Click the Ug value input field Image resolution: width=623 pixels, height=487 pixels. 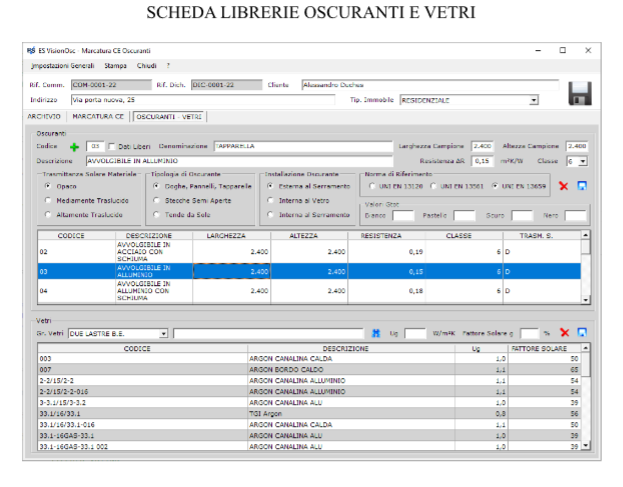[x=415, y=333]
